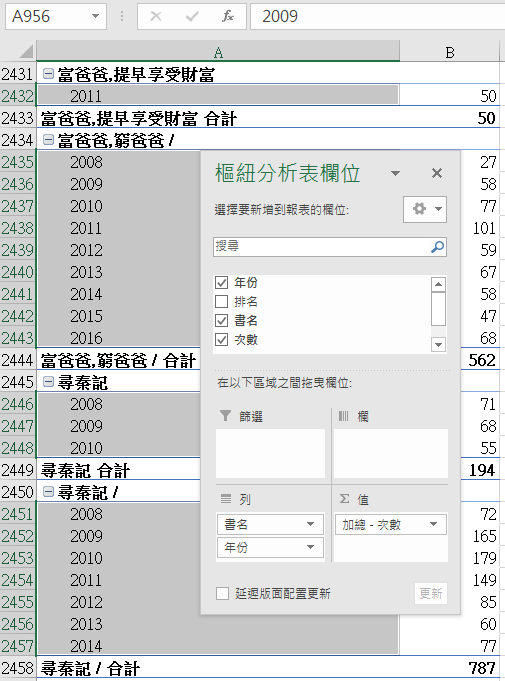Collapse the 富爸爸,窮爸爸 / group

coord(48,140)
